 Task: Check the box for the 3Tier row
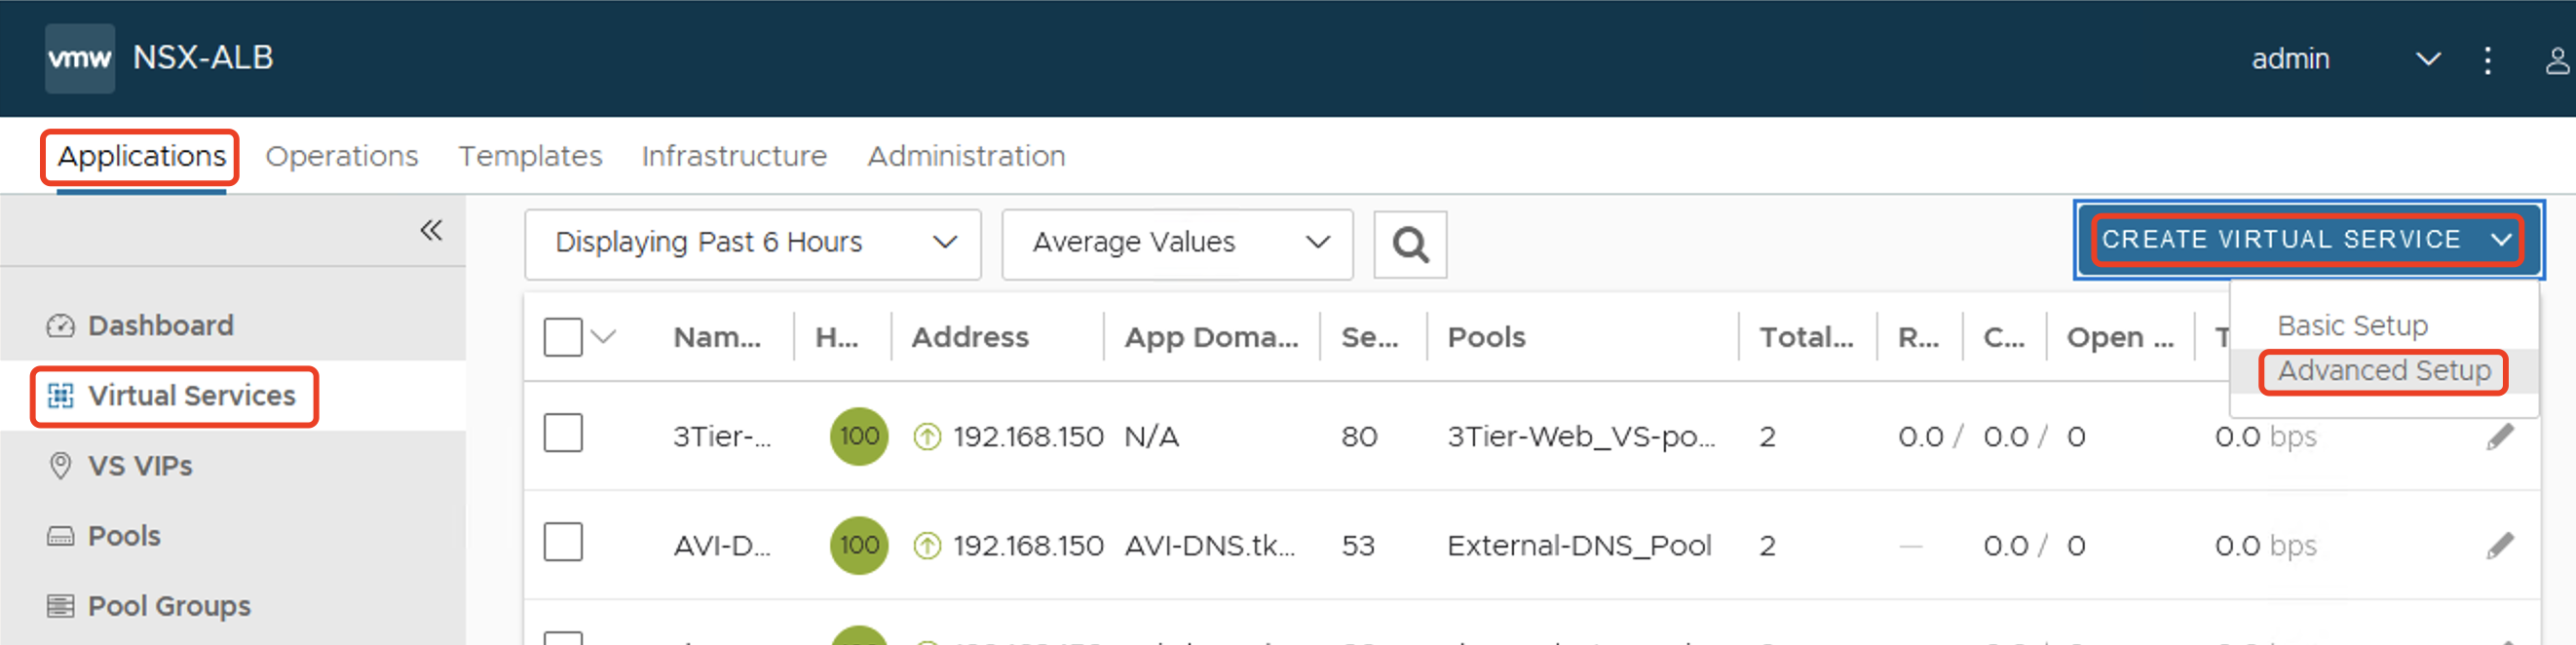(x=563, y=433)
